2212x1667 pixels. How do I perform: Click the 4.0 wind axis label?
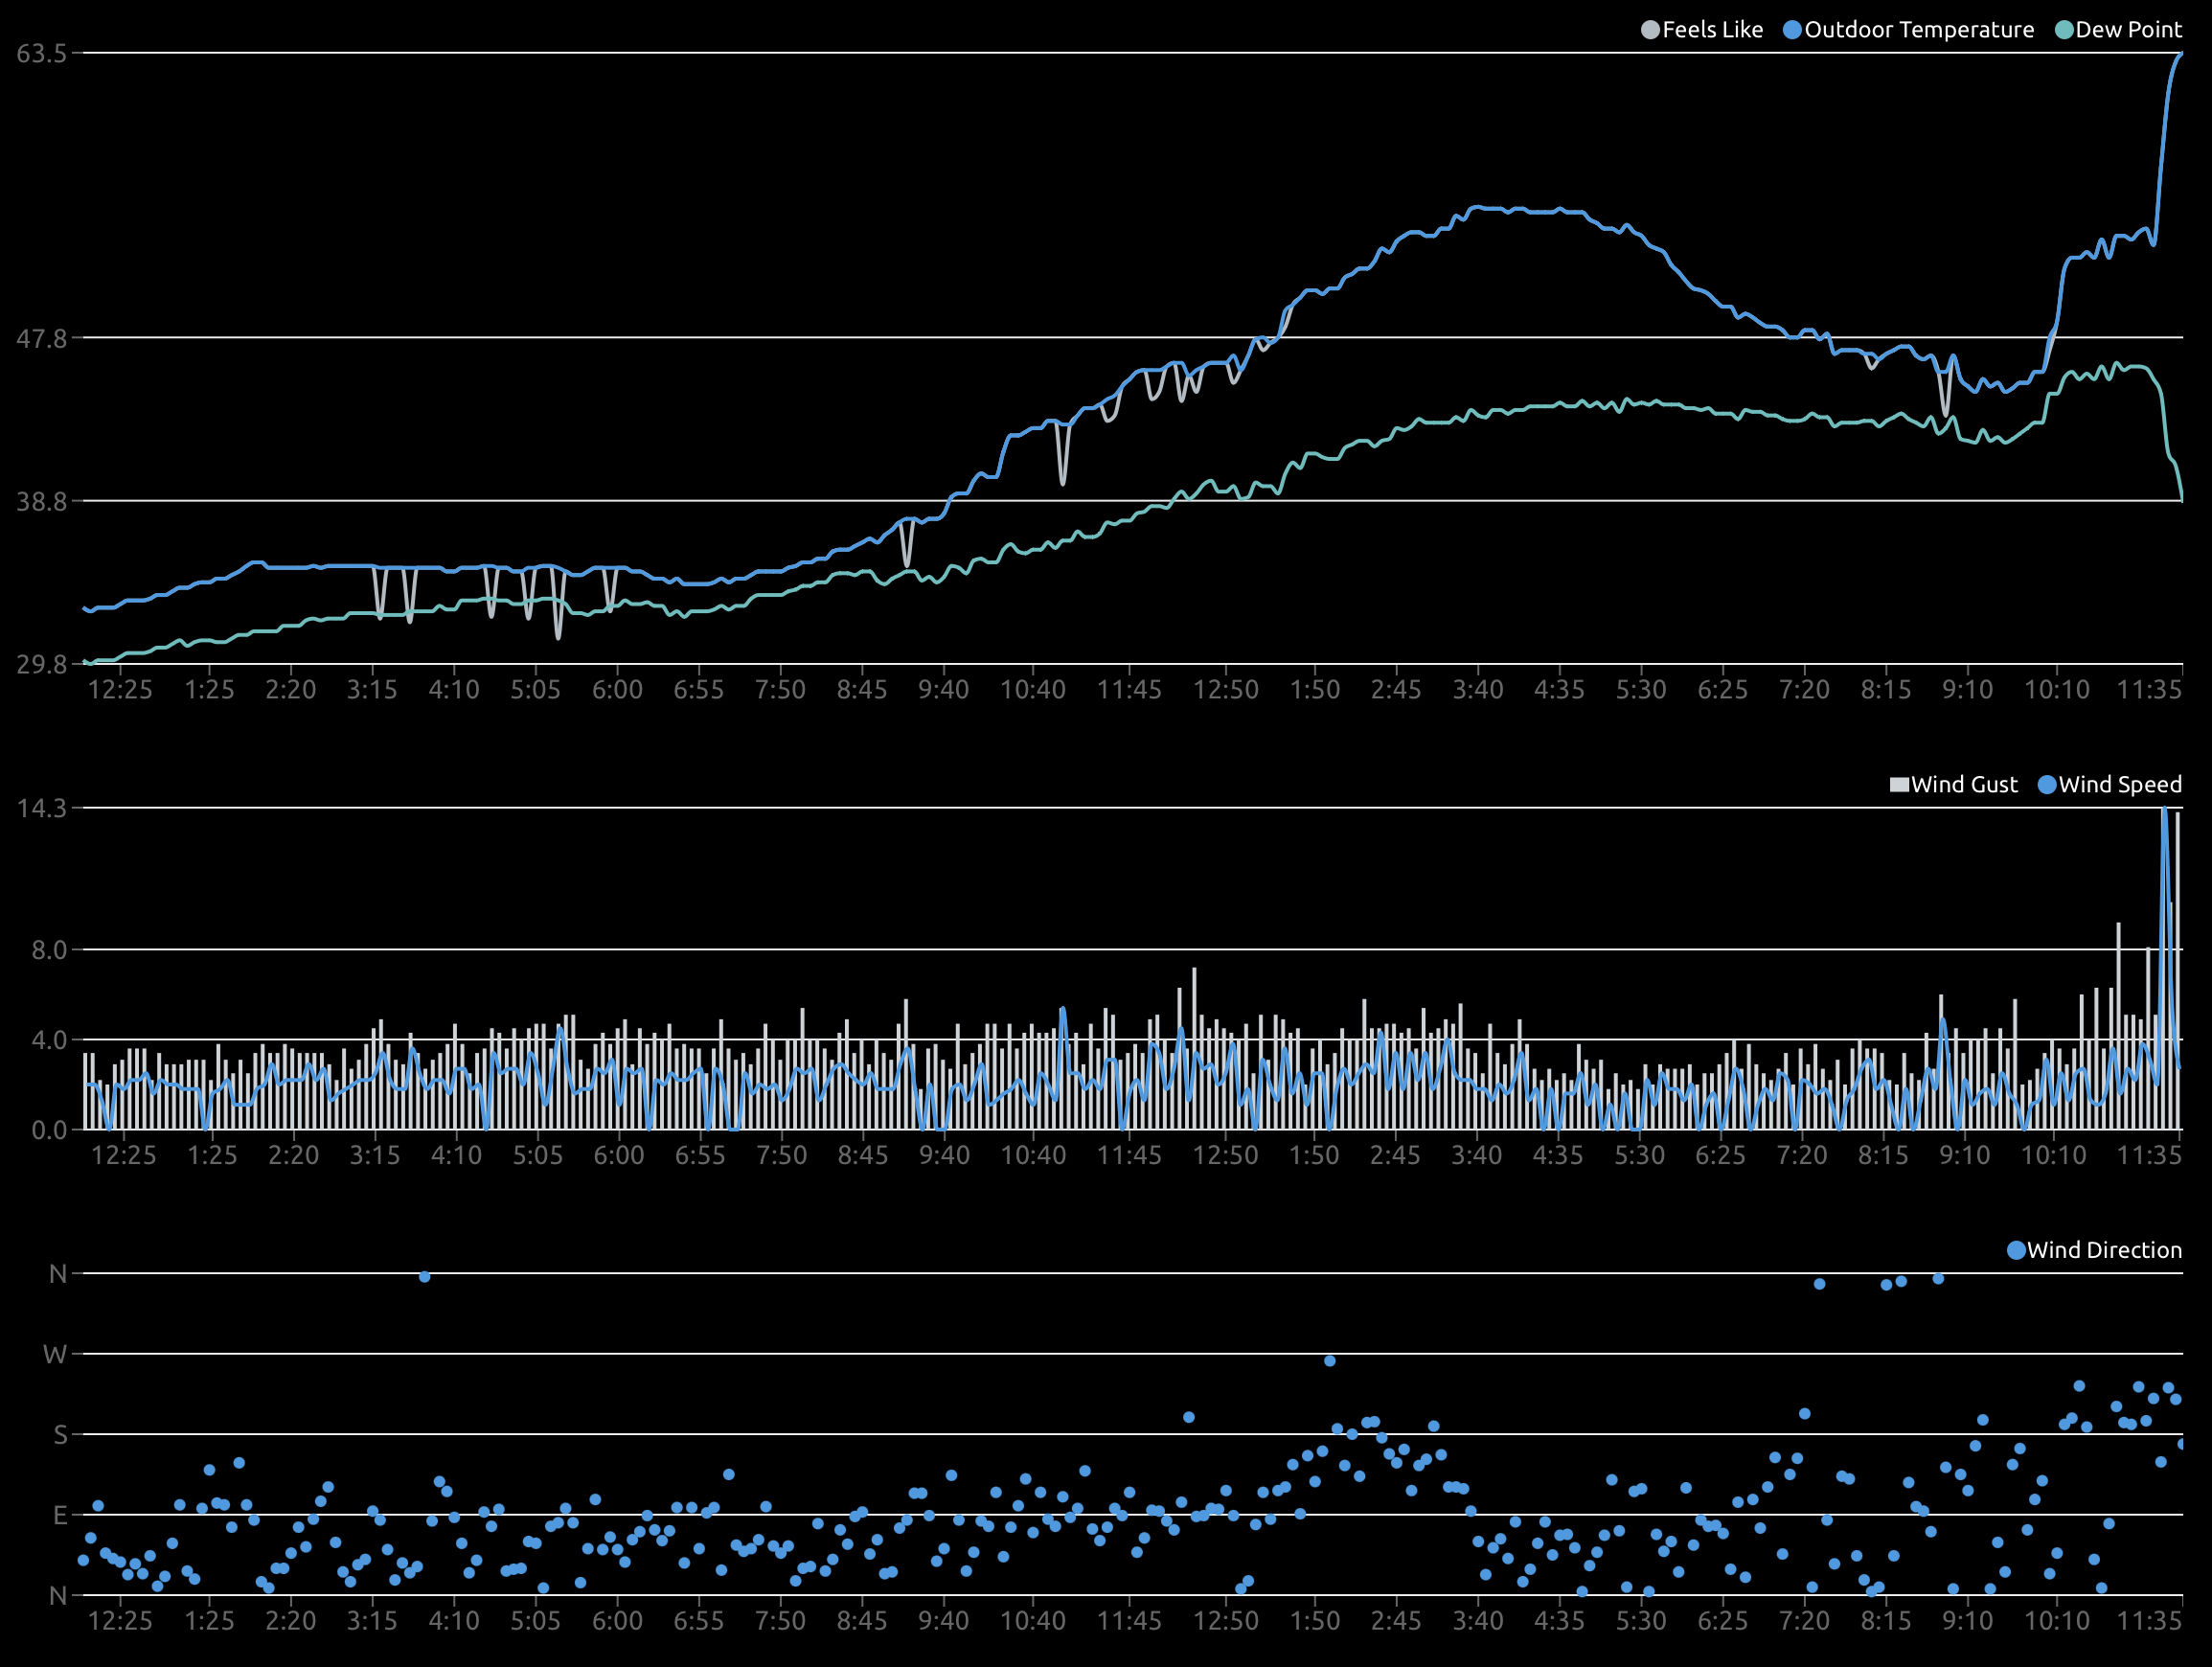click(x=49, y=1041)
